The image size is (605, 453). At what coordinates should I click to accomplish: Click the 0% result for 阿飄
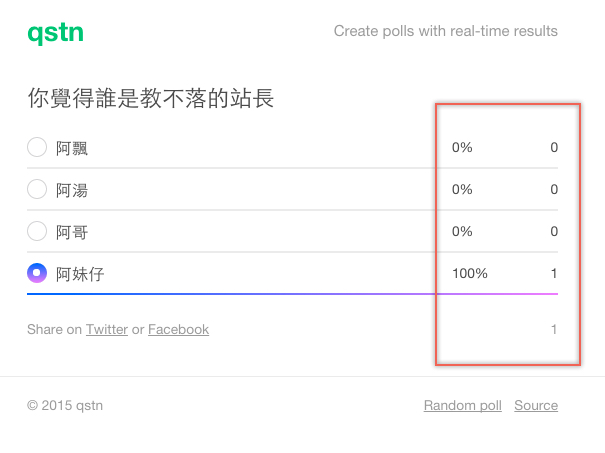click(462, 148)
